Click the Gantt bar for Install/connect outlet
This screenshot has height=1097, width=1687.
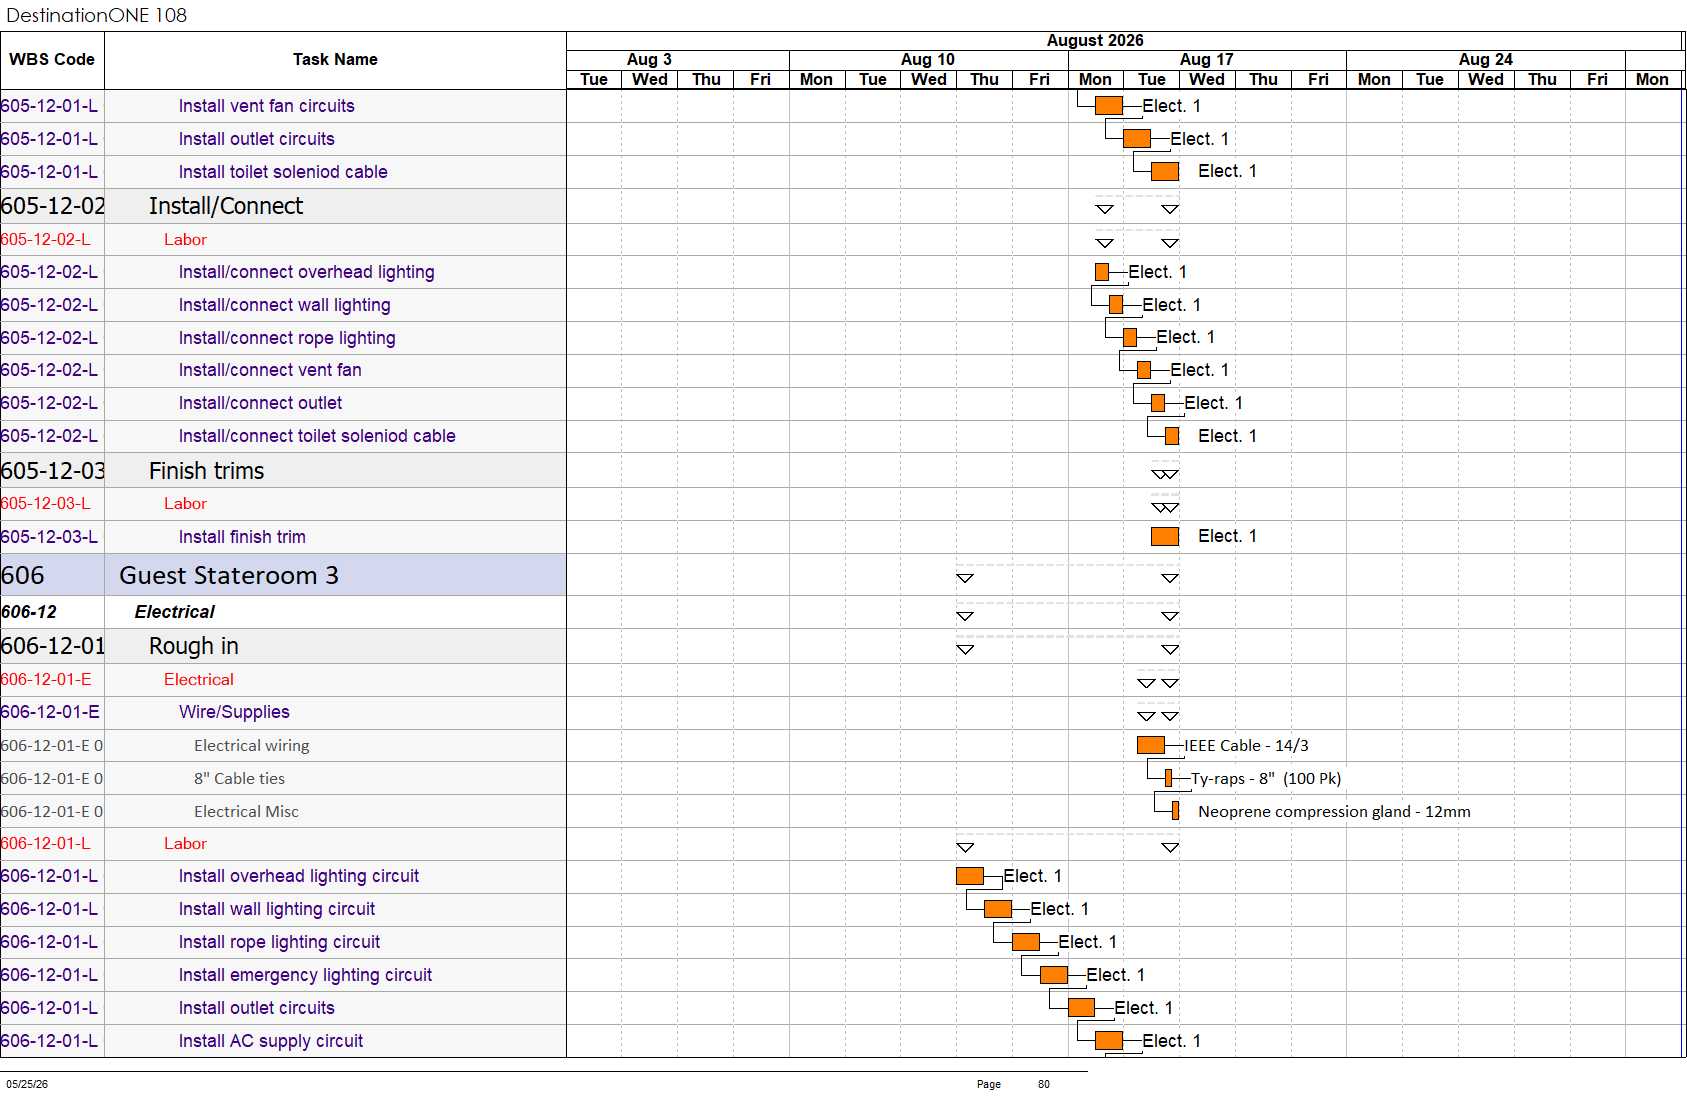tap(1158, 403)
